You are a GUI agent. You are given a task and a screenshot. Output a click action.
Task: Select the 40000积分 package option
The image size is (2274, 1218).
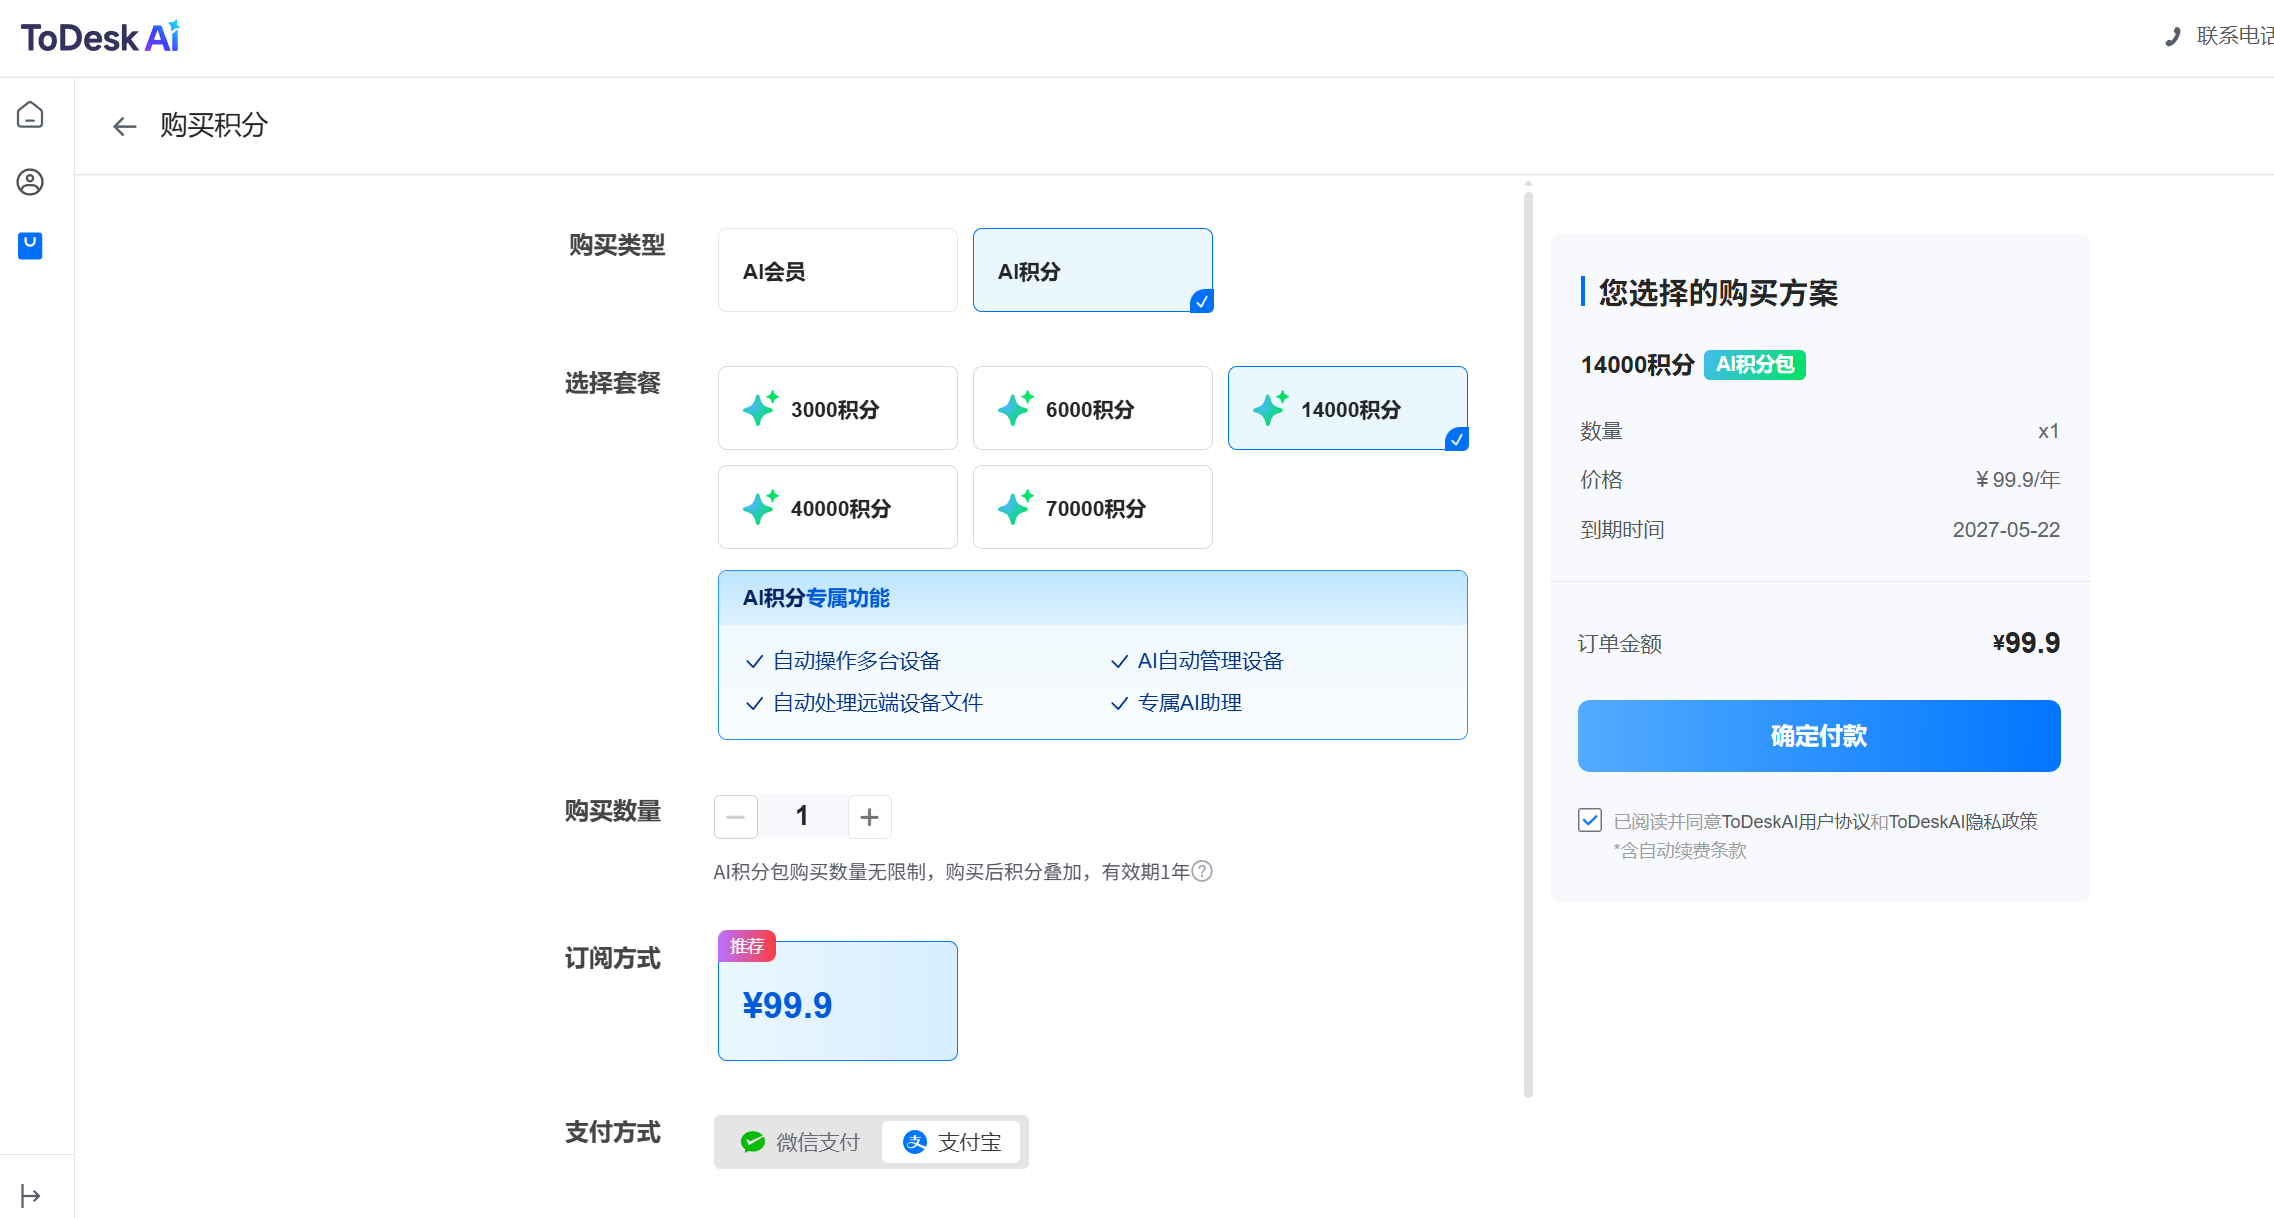point(837,507)
